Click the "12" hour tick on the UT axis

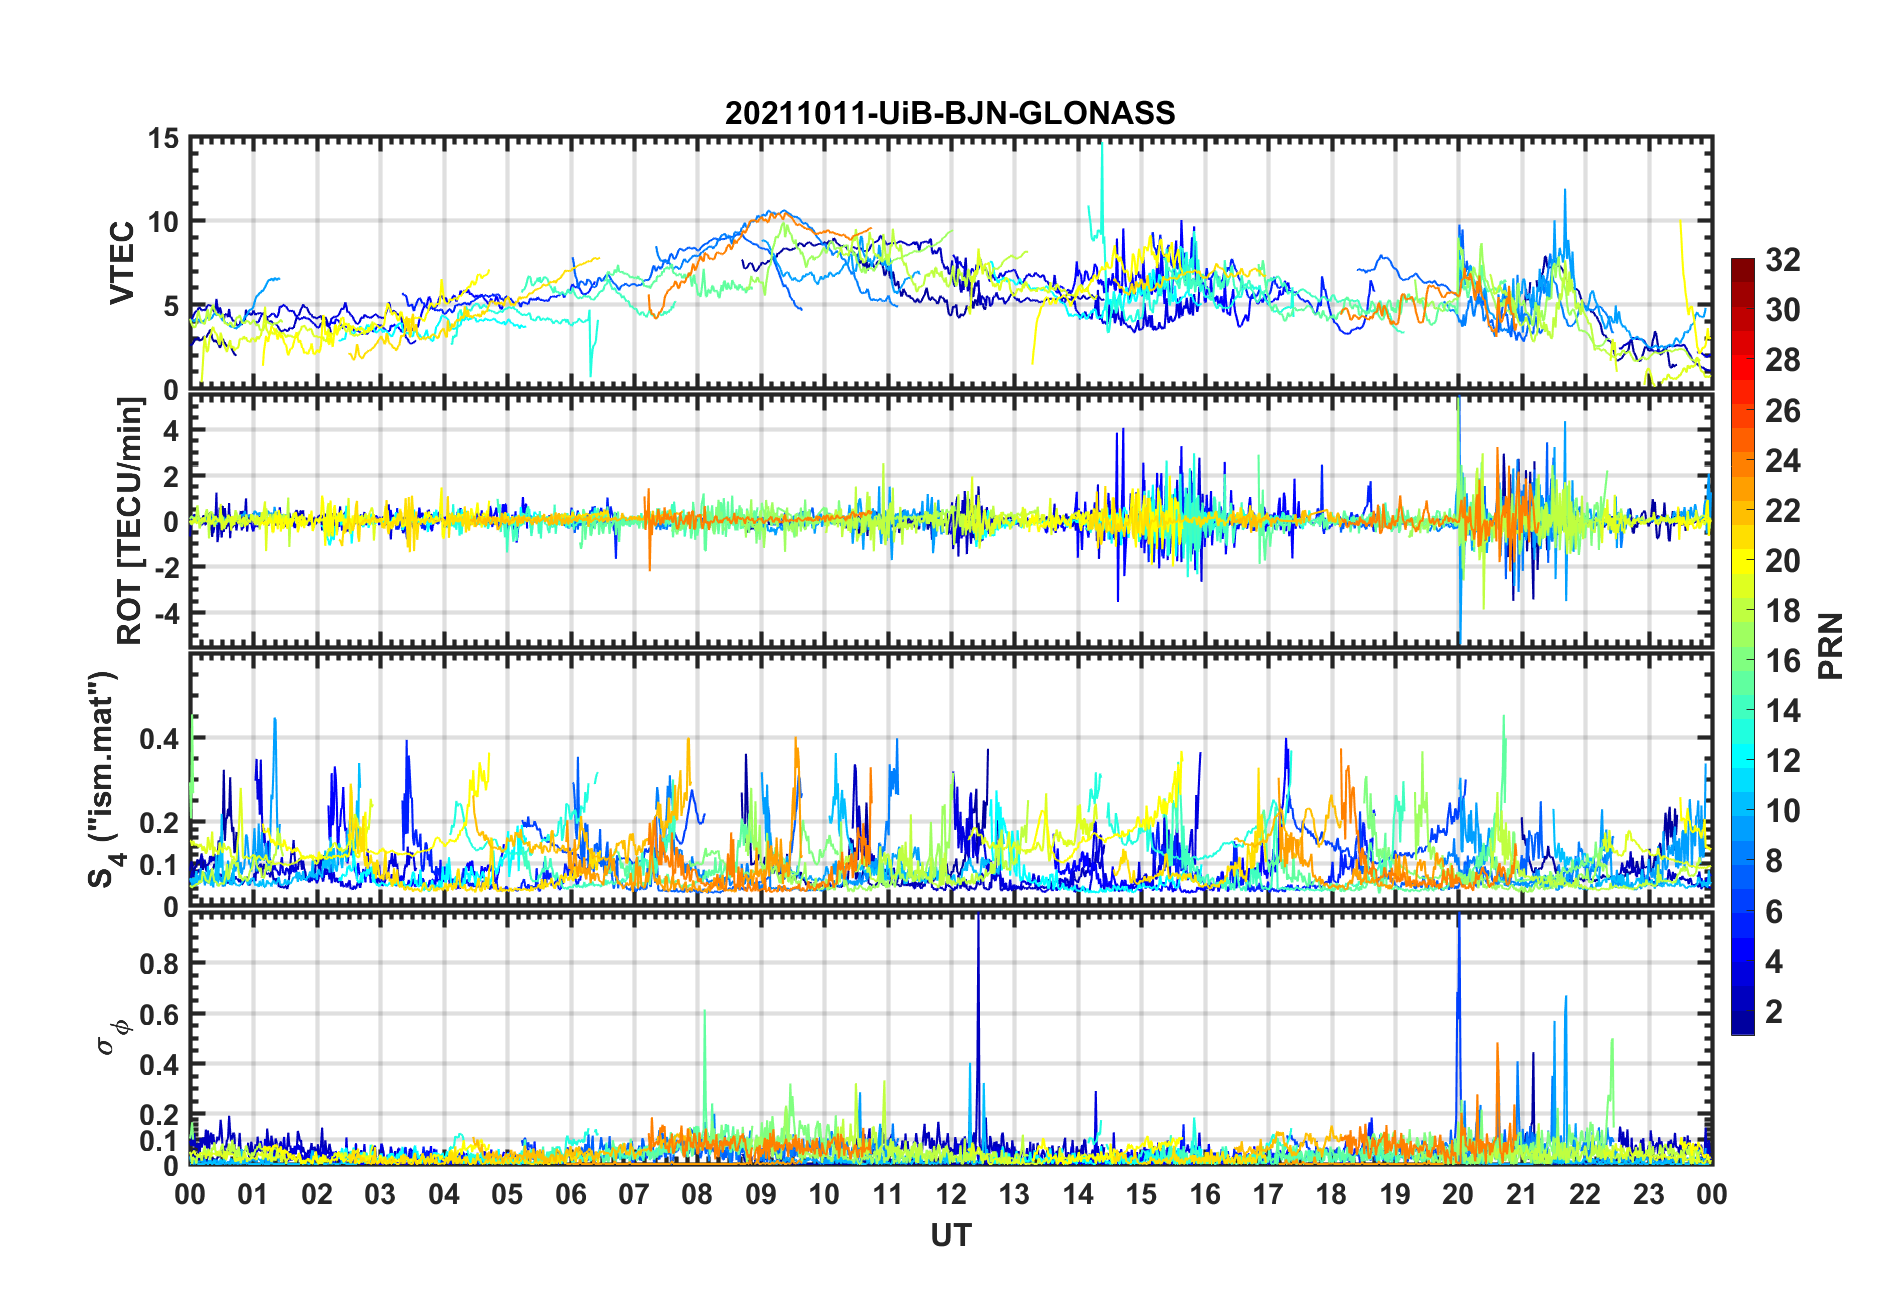951,1194
